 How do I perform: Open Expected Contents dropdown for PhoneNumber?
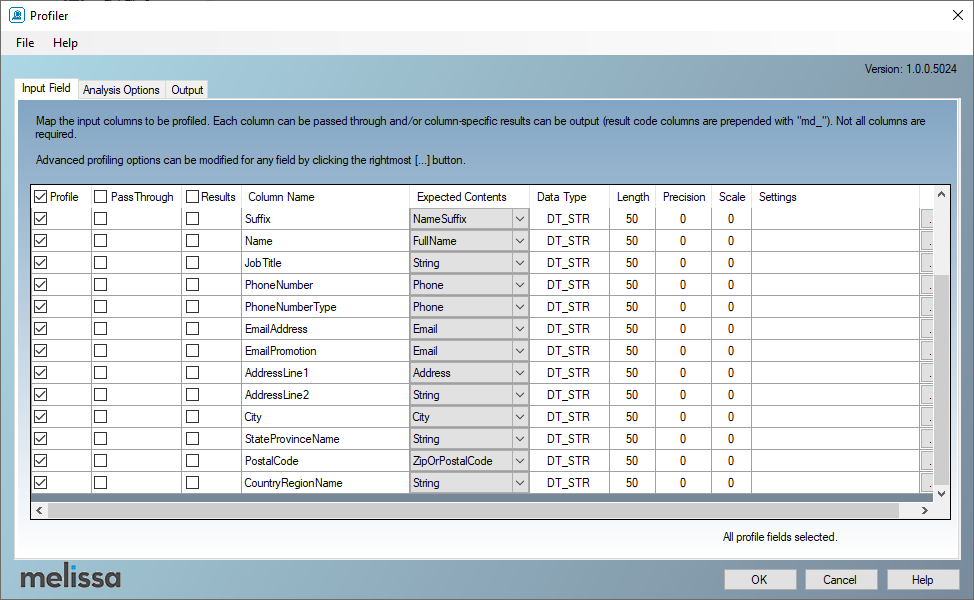(519, 285)
